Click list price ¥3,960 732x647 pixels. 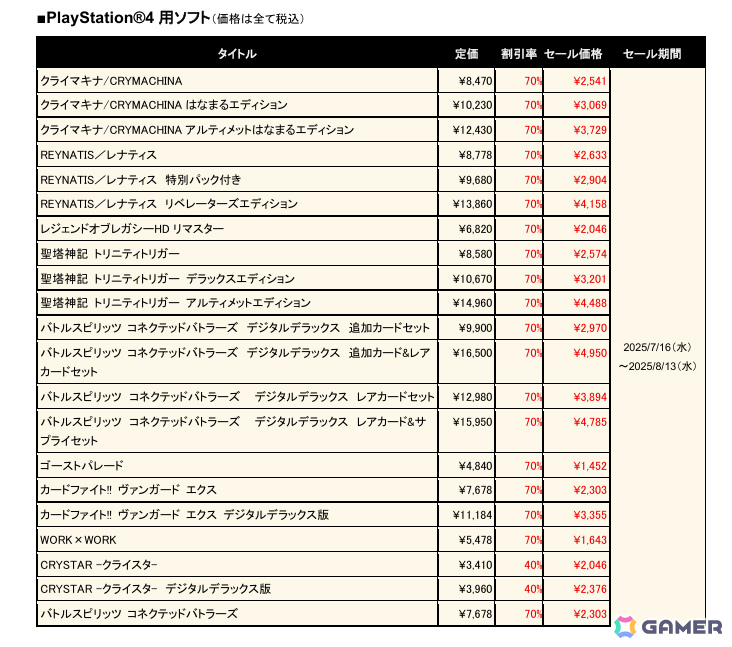click(475, 589)
